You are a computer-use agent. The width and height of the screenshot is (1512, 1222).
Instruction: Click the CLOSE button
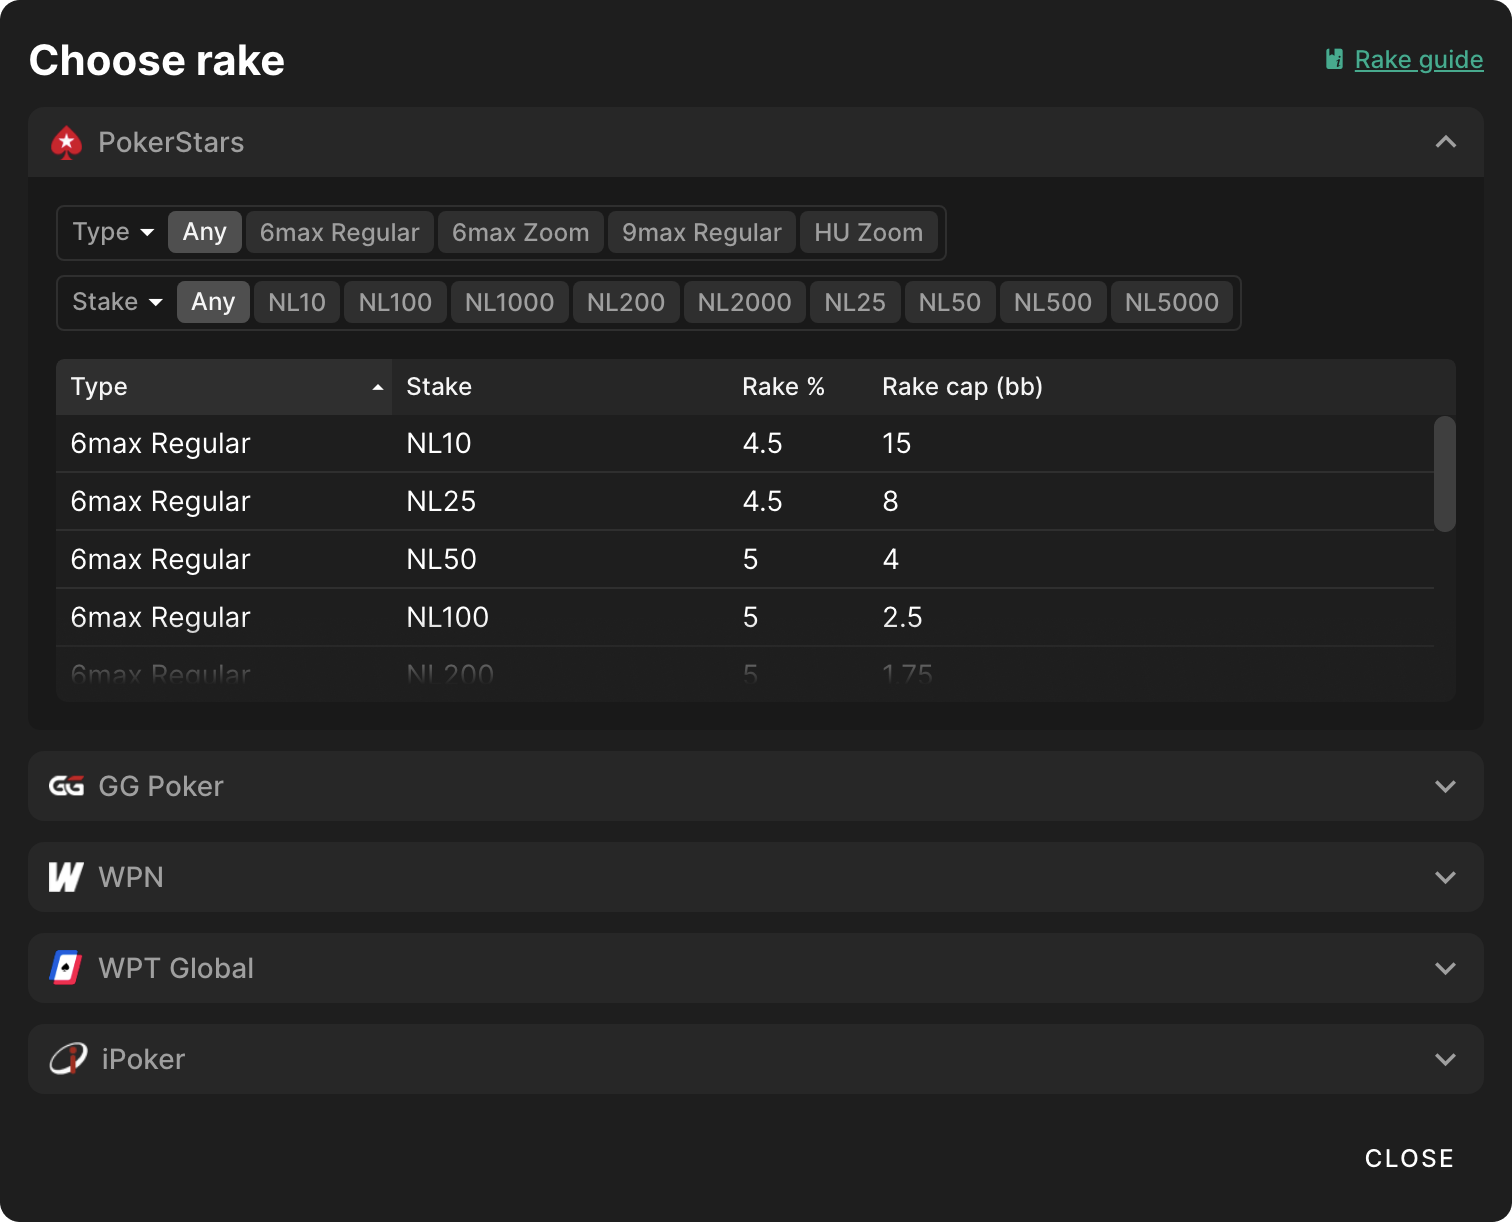[1409, 1158]
